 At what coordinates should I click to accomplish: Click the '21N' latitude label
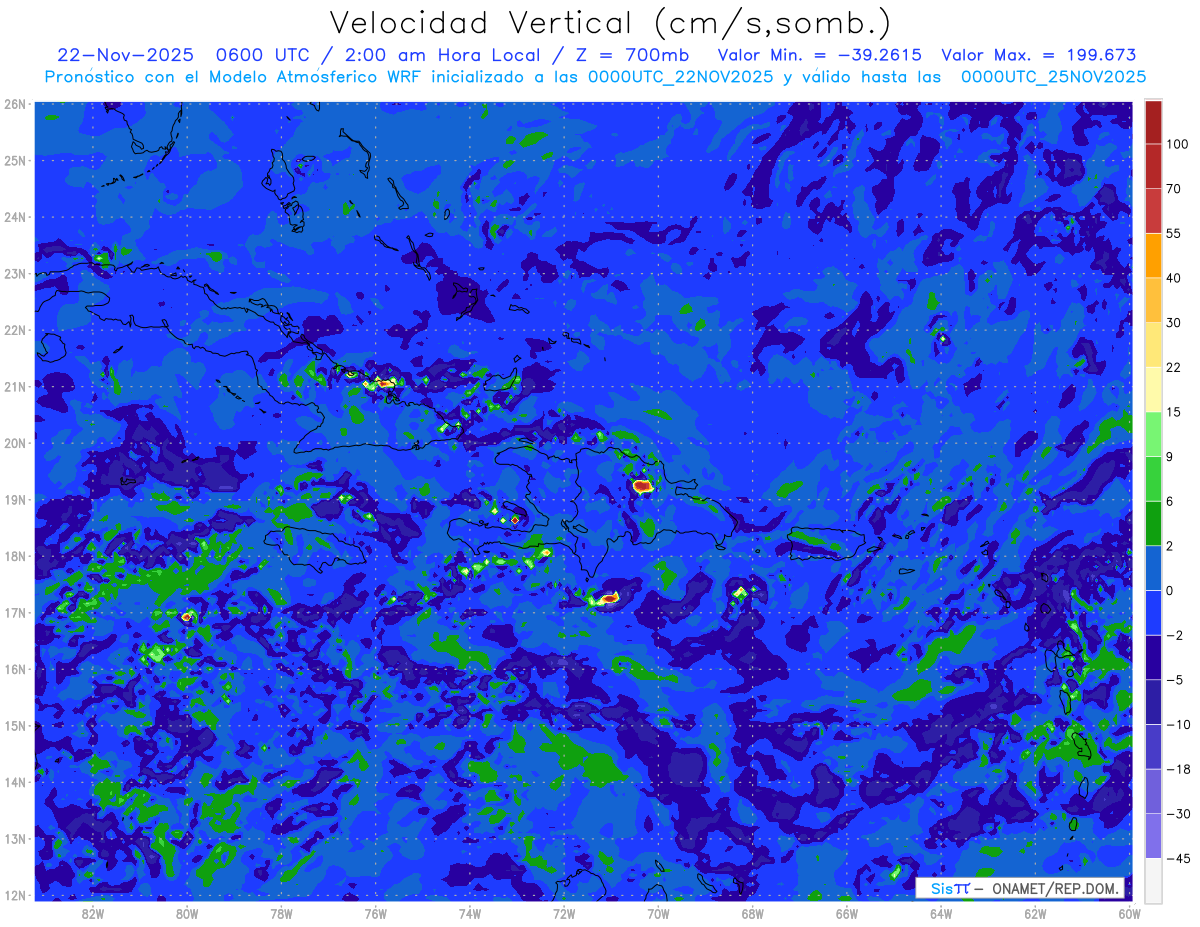coord(14,386)
